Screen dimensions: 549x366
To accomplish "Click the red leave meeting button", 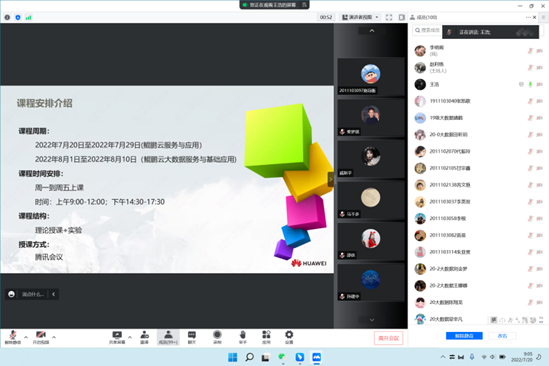I will click(x=388, y=338).
